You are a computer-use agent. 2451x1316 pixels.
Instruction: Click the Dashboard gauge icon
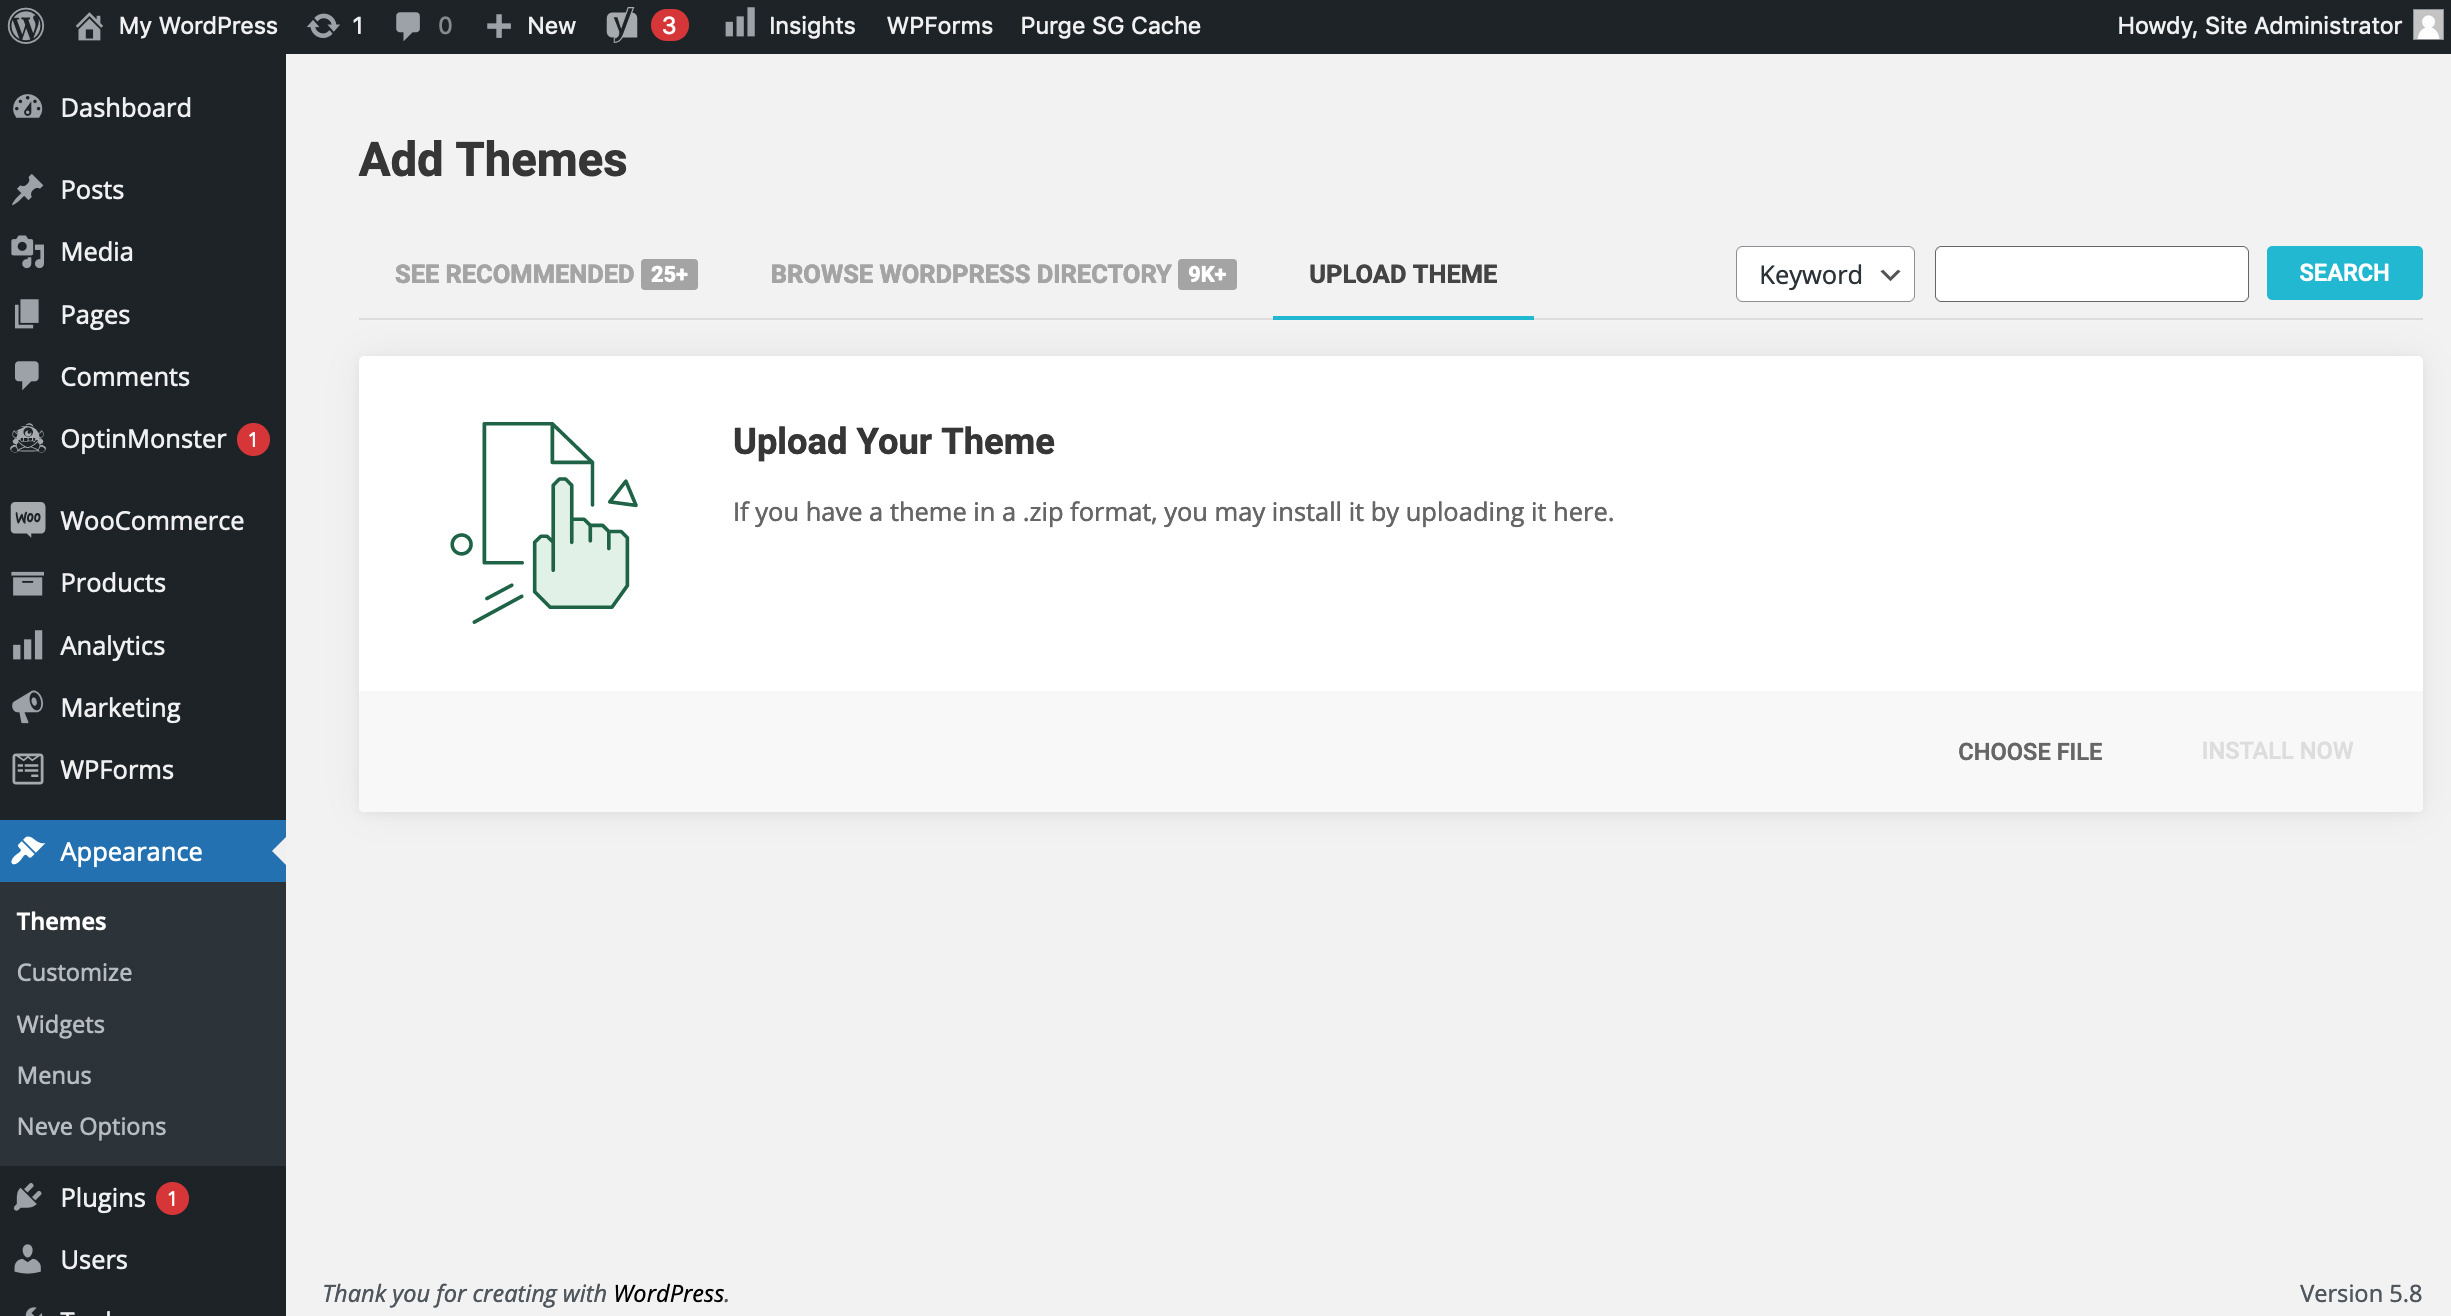28,107
